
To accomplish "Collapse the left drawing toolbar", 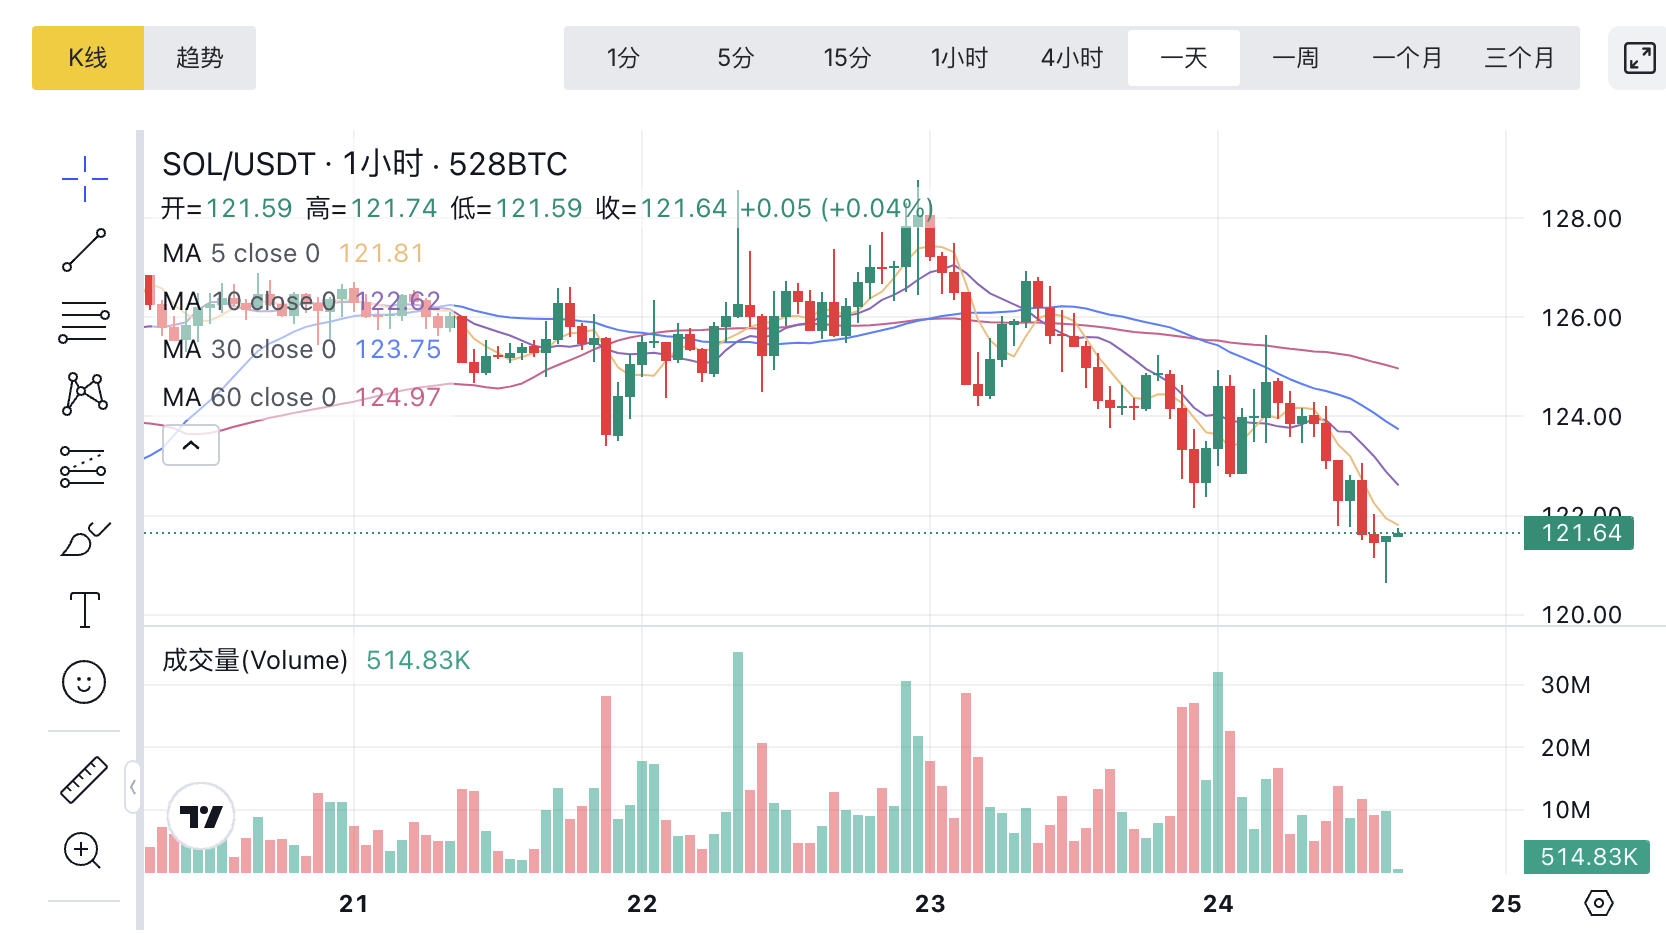I will tap(132, 787).
